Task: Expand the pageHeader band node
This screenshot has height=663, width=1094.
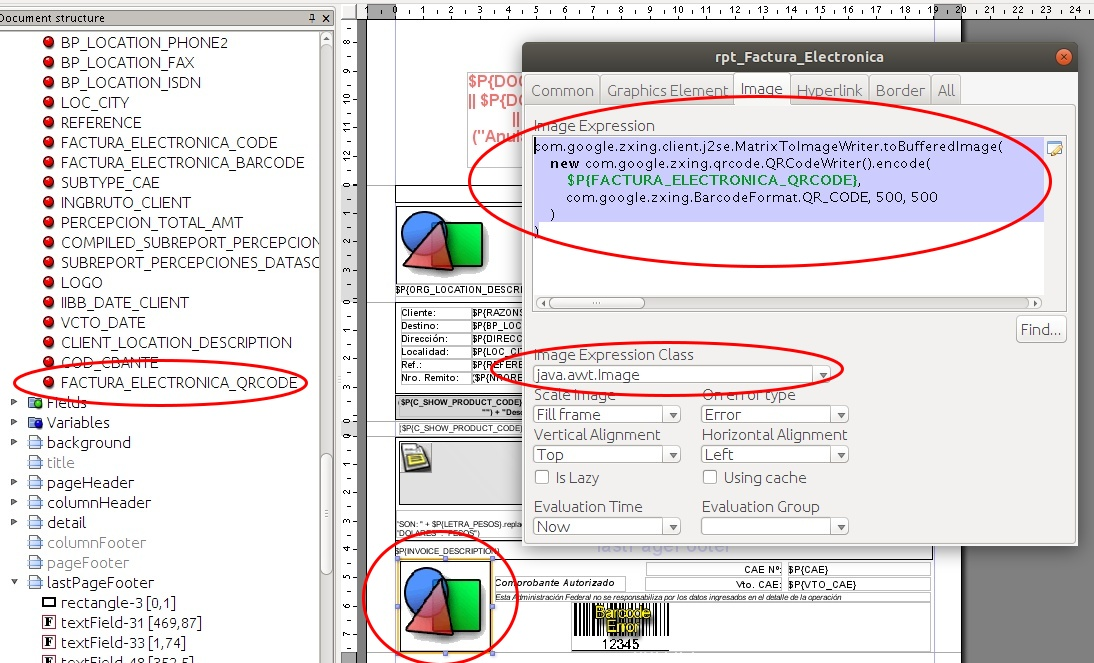Action: click(14, 482)
